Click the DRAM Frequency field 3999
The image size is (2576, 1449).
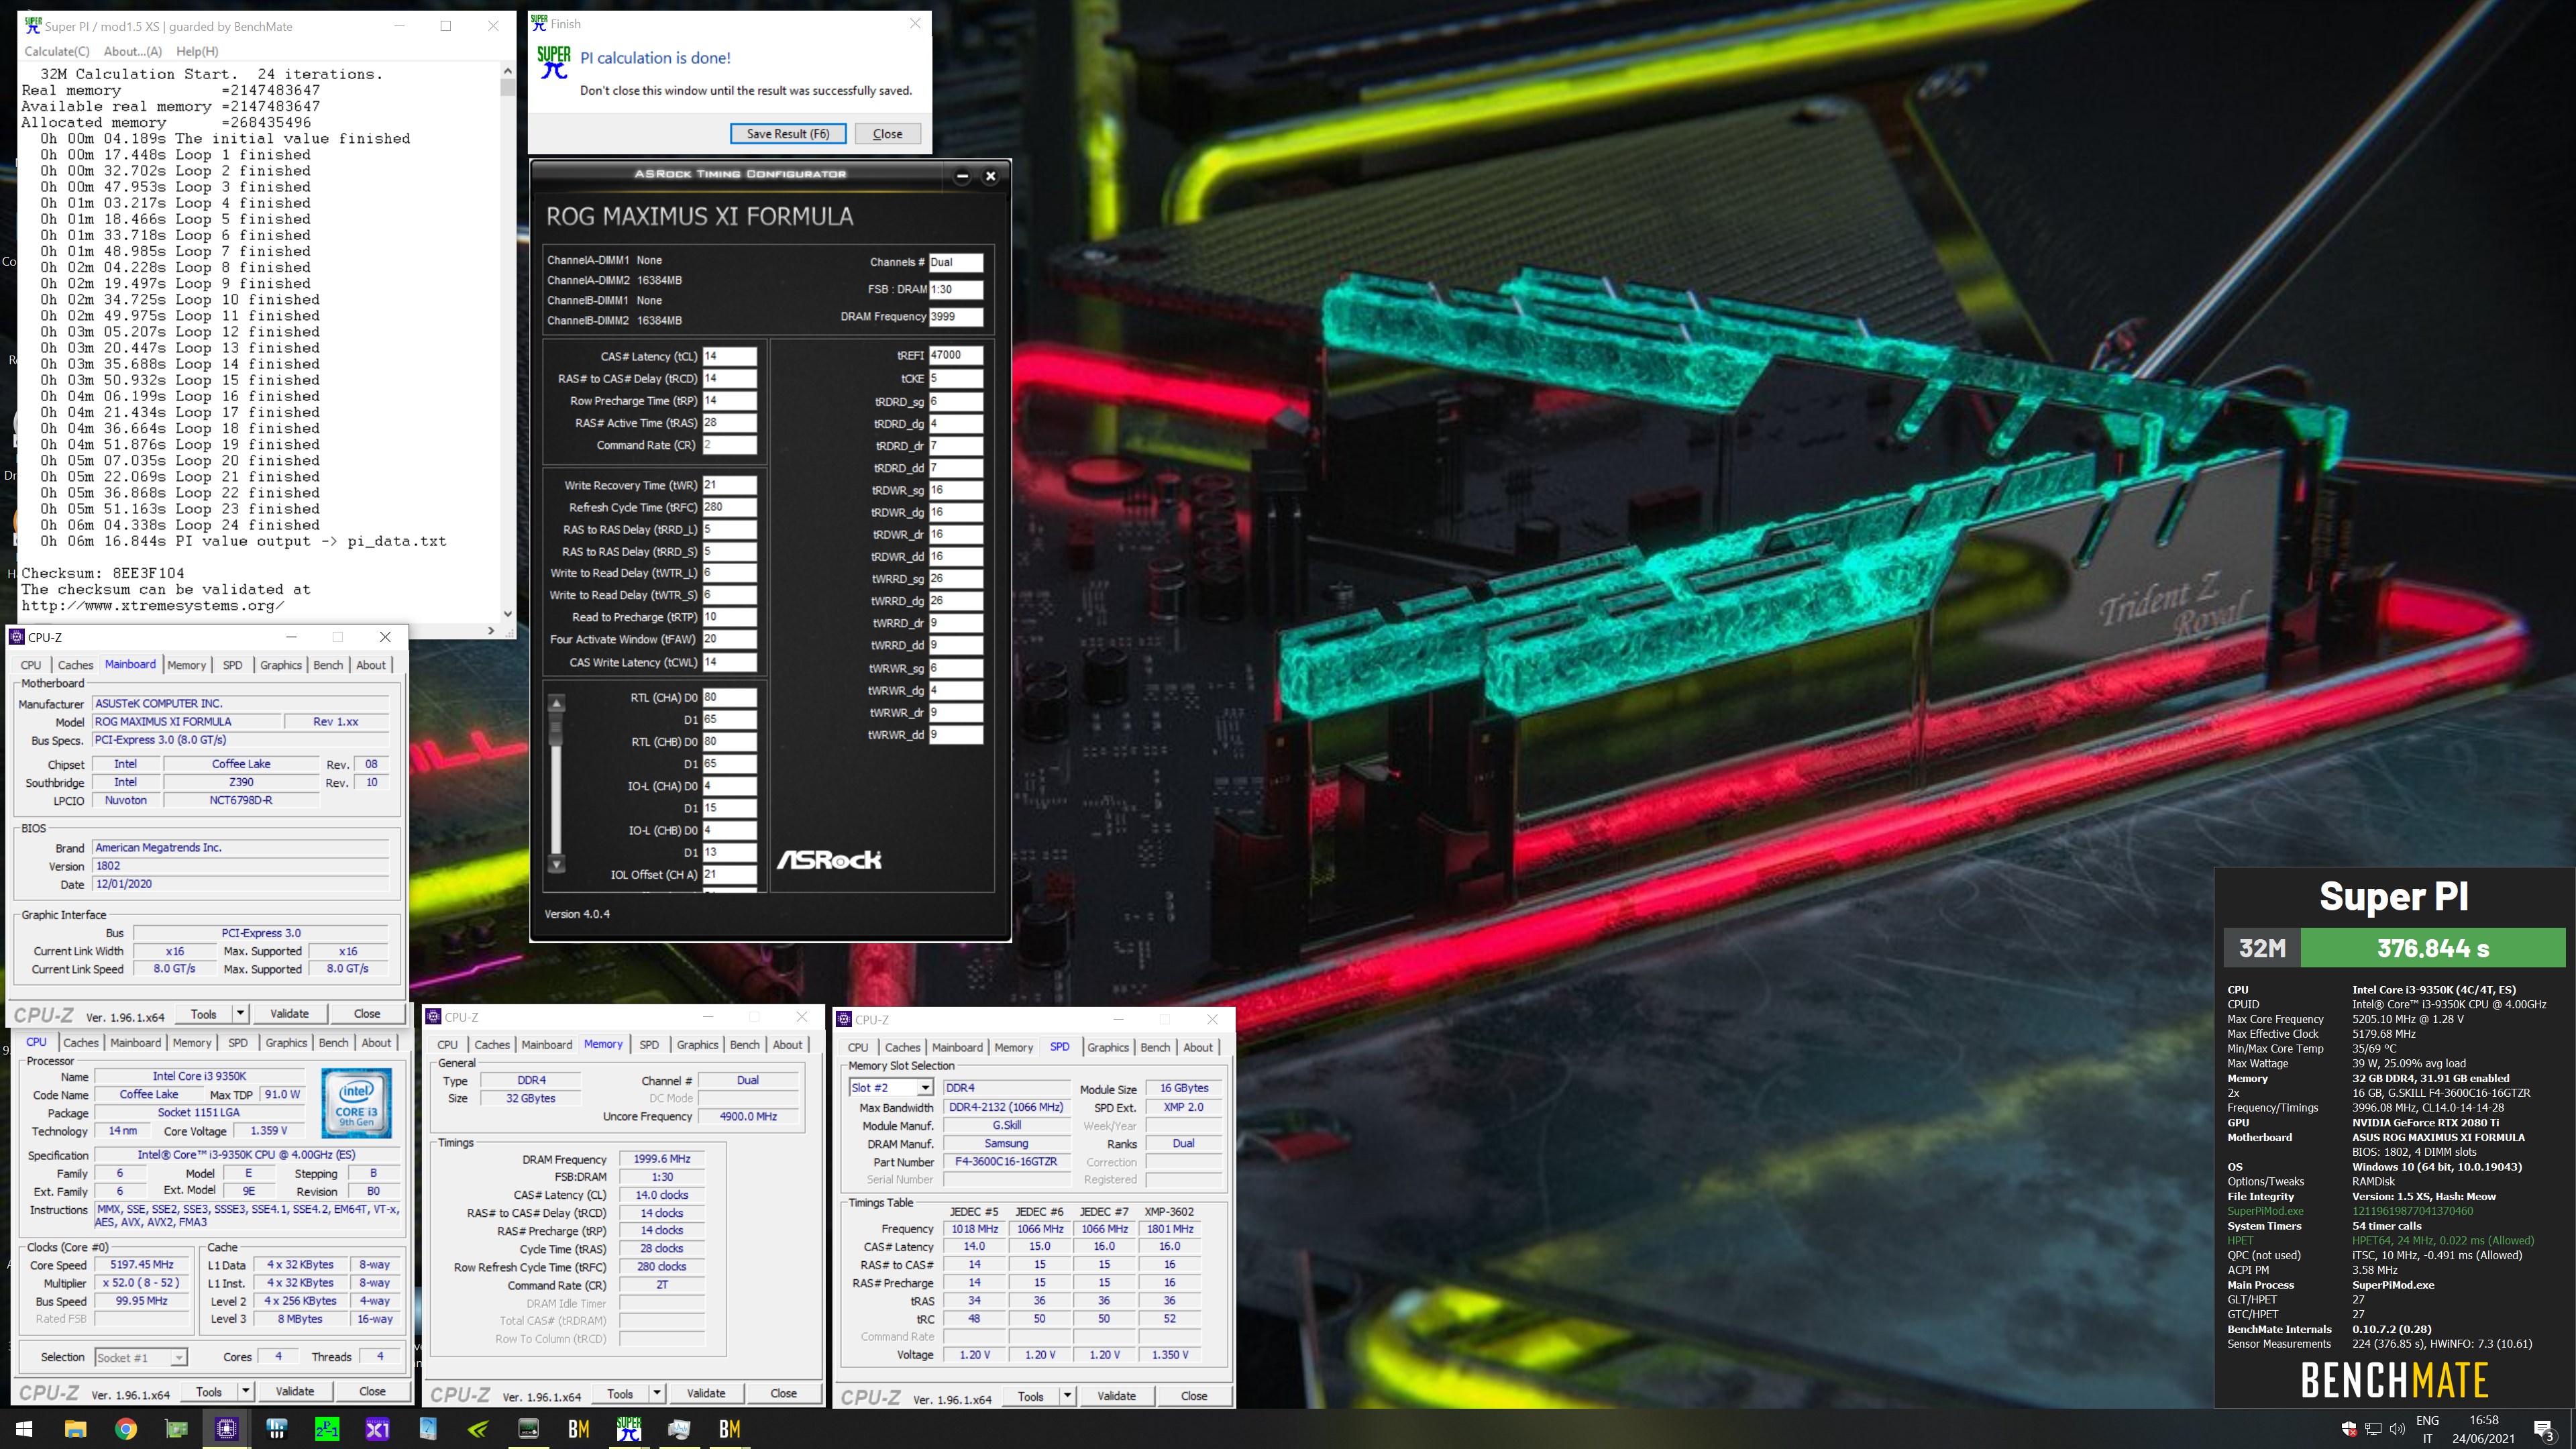(956, 316)
